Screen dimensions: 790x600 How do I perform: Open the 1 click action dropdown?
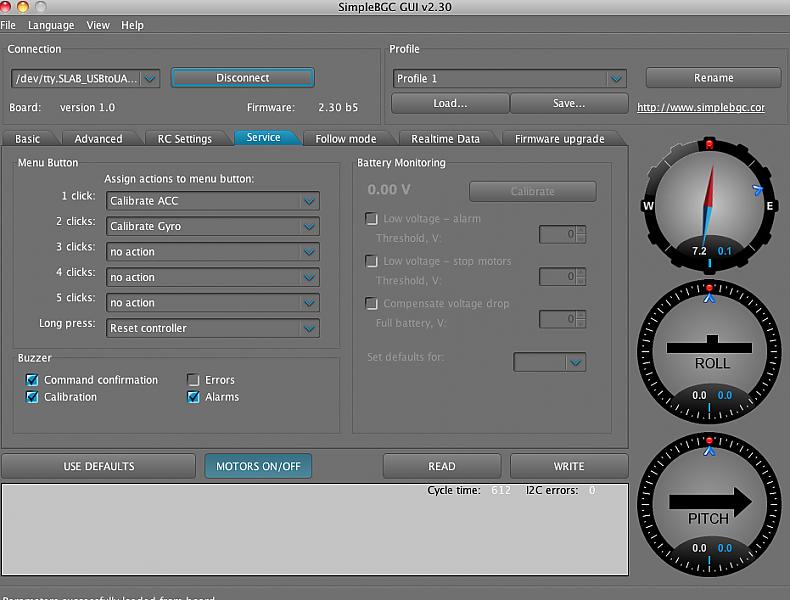point(213,201)
